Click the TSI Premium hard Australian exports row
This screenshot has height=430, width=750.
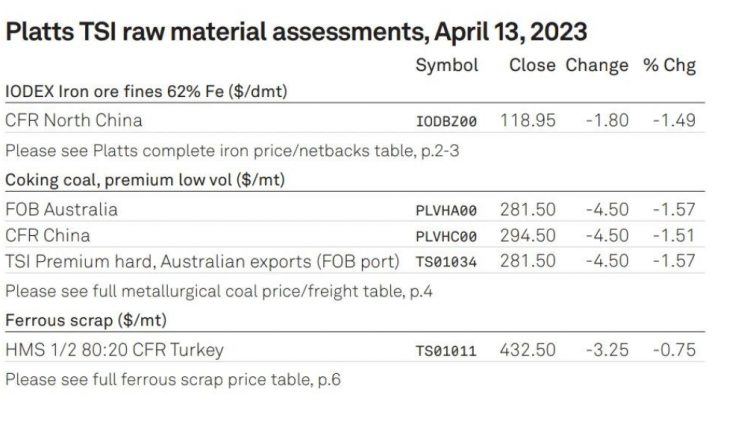click(x=354, y=261)
